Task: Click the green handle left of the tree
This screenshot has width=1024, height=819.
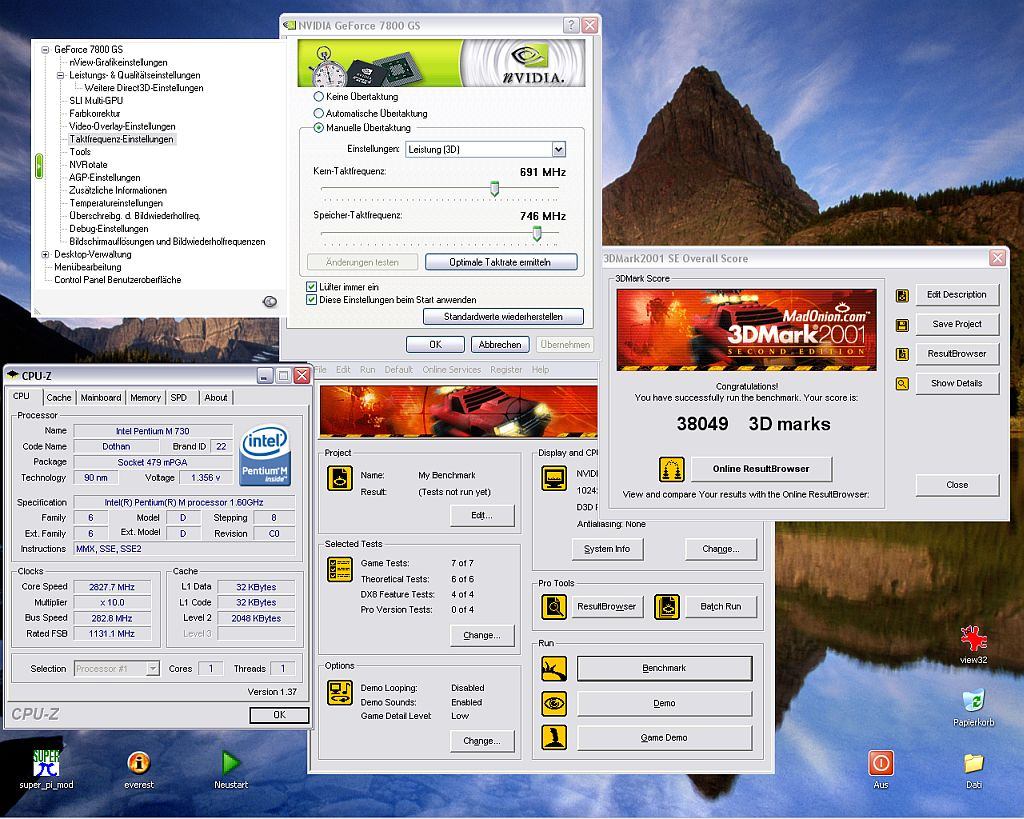Action: click(x=39, y=166)
